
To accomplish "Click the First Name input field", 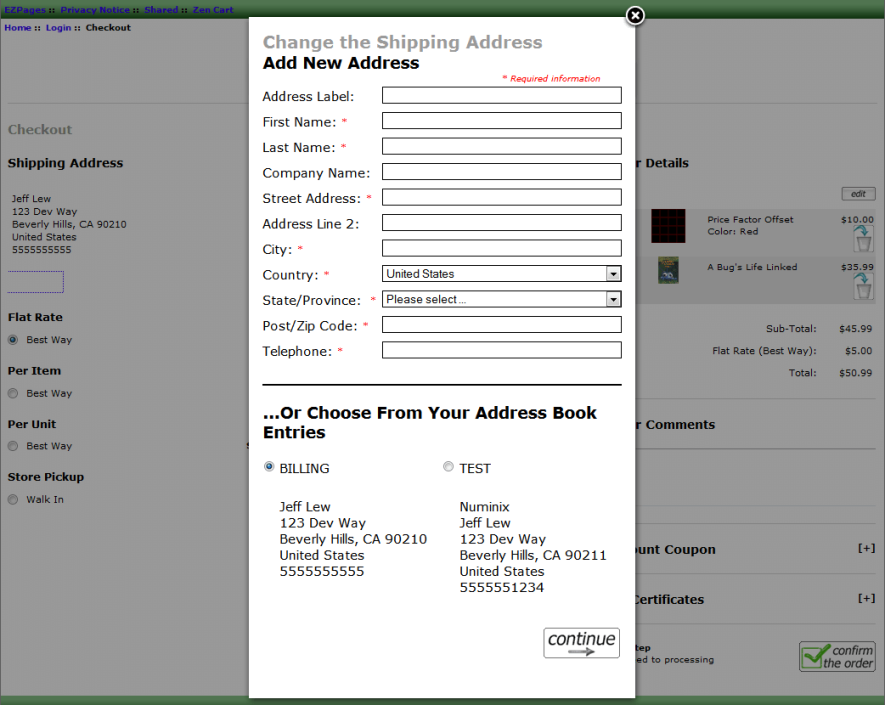I will (501, 120).
